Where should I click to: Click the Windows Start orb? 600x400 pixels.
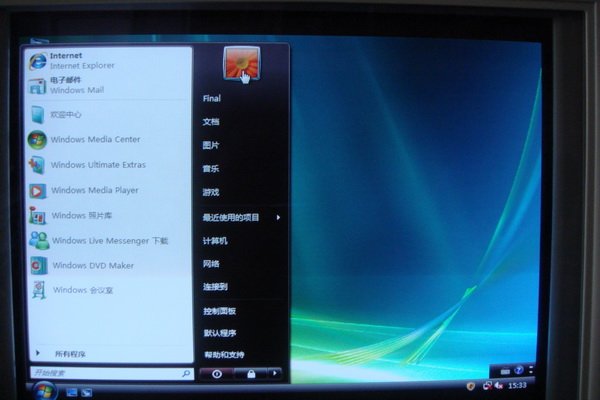click(45, 391)
